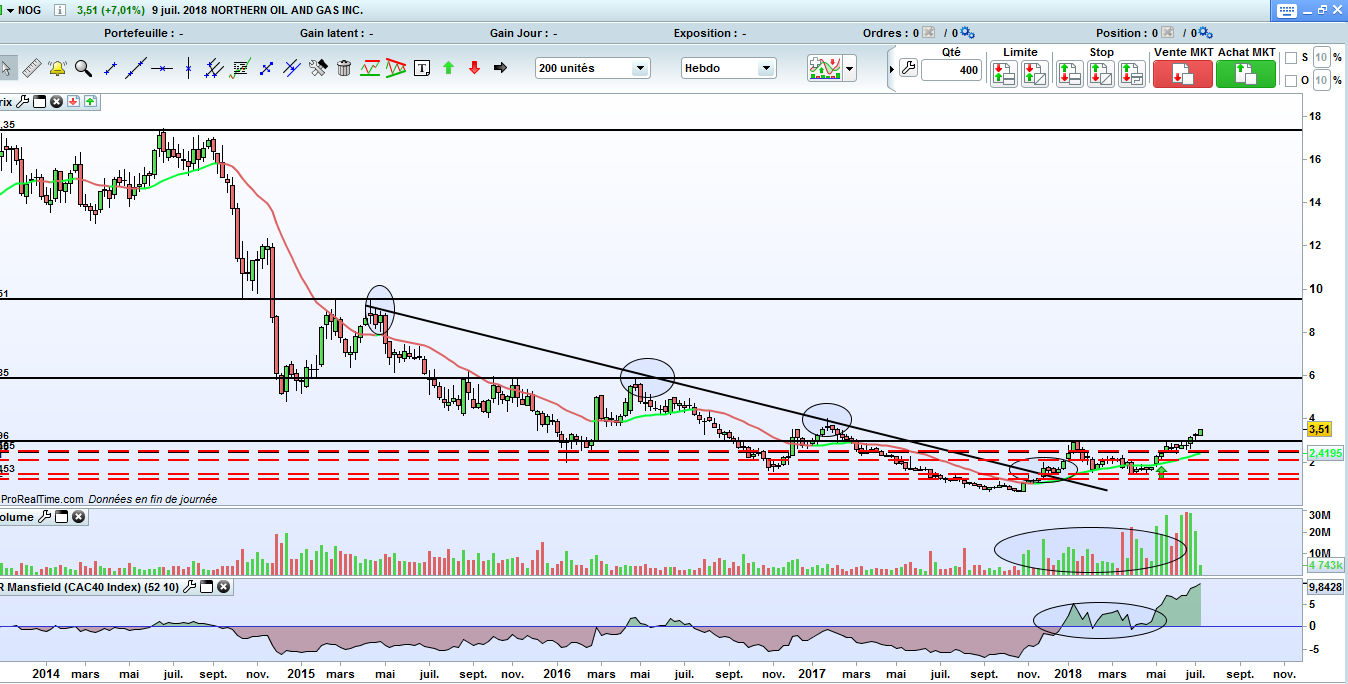
Task: Open the Hebdo timeframe dropdown
Action: (x=729, y=68)
